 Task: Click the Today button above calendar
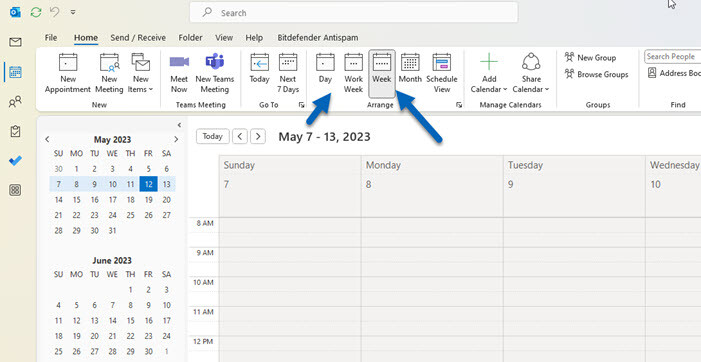[212, 136]
